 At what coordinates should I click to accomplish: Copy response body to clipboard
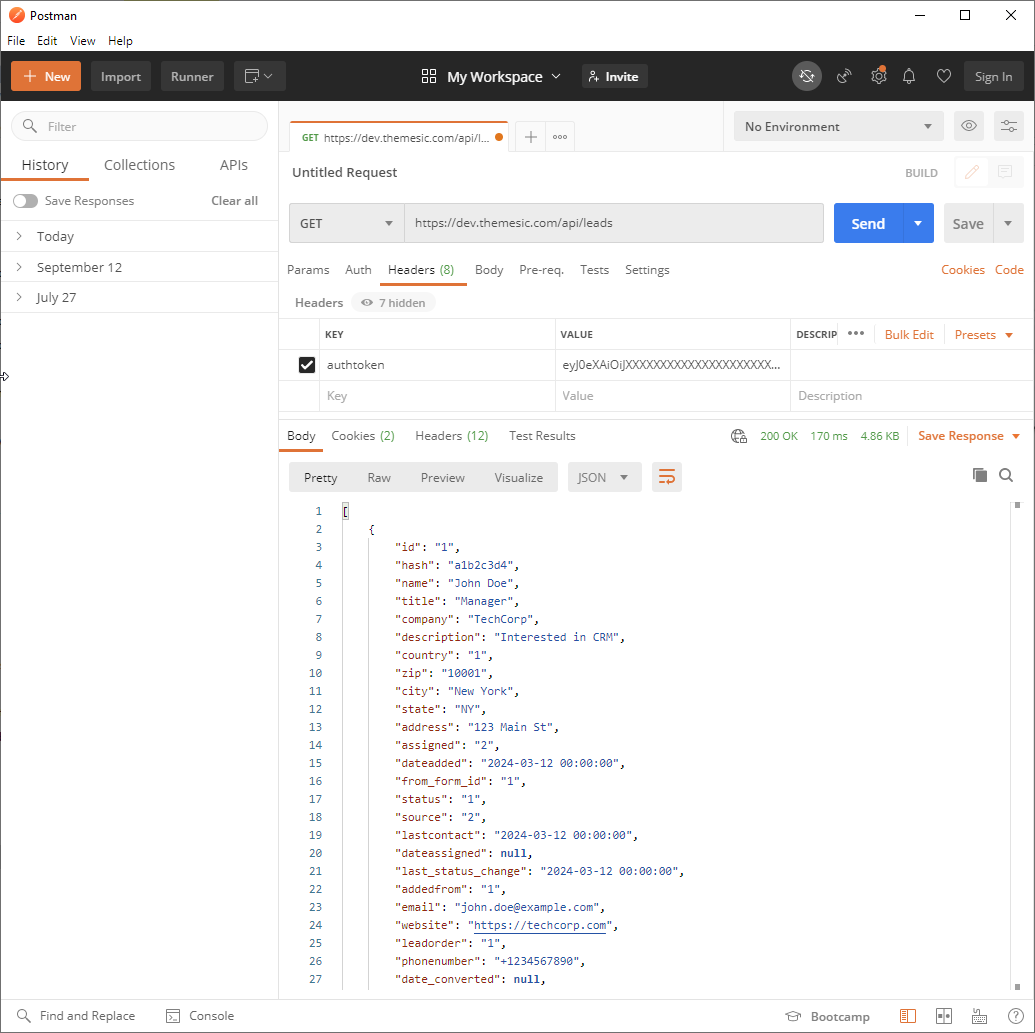(x=980, y=475)
